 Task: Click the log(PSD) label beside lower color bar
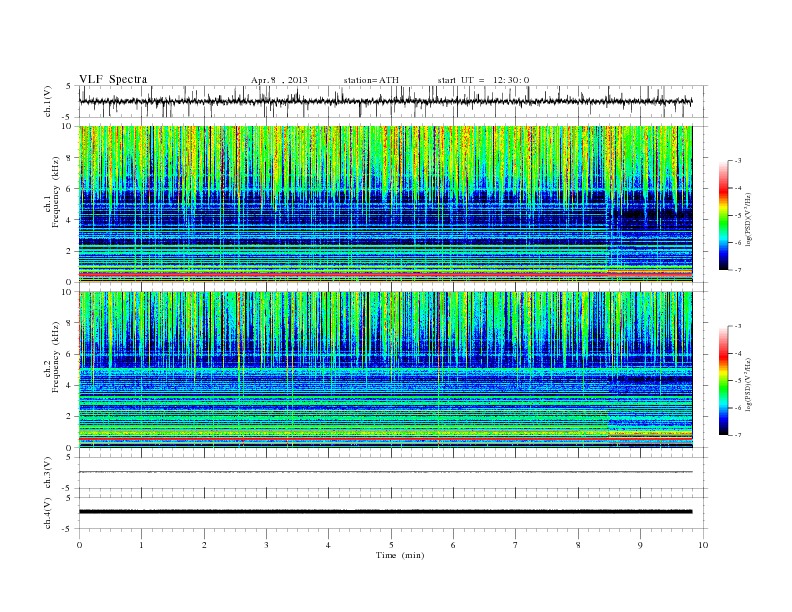pos(749,384)
